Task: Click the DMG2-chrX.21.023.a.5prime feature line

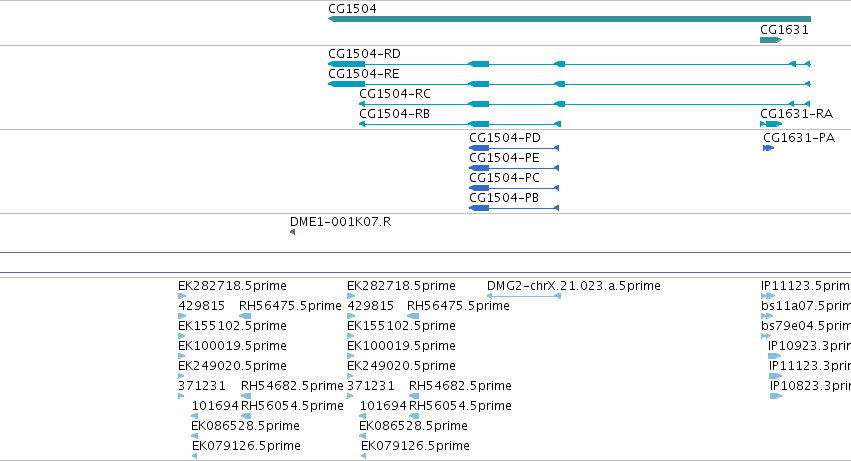Action: [x=524, y=296]
